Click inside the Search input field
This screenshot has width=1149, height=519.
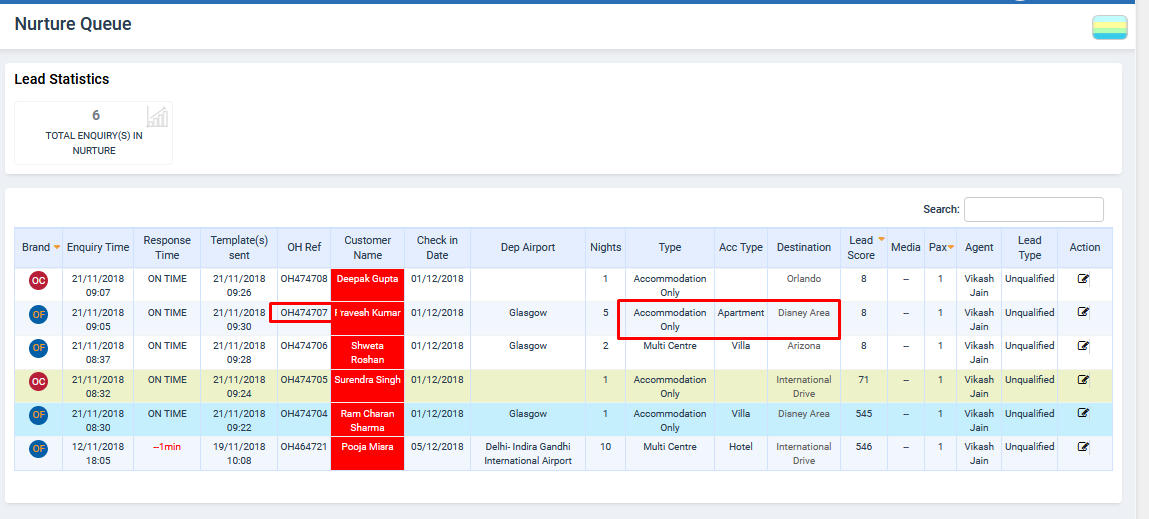(x=1033, y=210)
